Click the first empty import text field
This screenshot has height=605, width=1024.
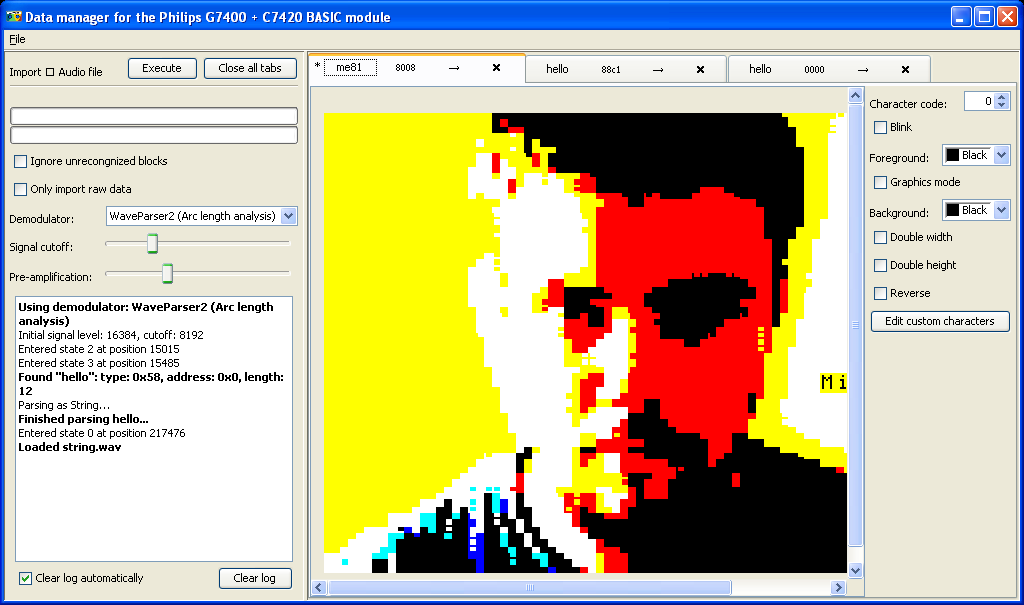pyautogui.click(x=154, y=116)
